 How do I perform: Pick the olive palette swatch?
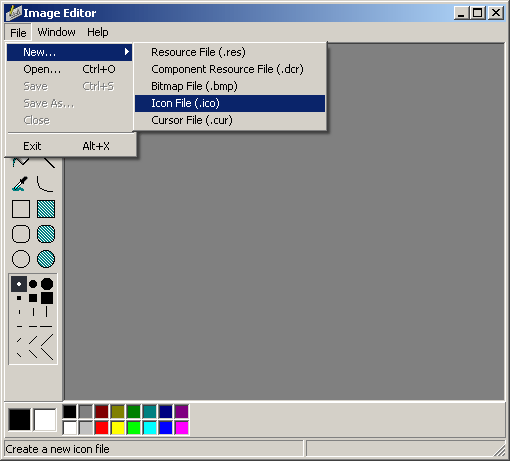point(118,412)
